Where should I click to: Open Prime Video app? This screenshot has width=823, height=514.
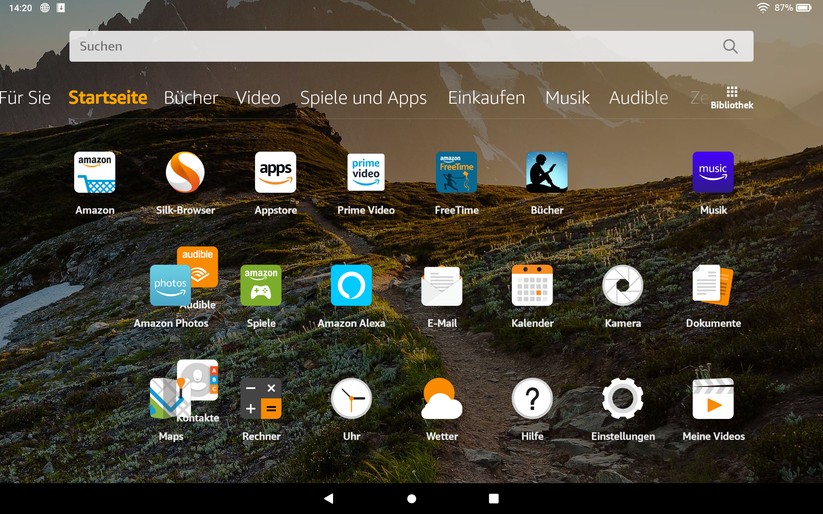pos(366,173)
